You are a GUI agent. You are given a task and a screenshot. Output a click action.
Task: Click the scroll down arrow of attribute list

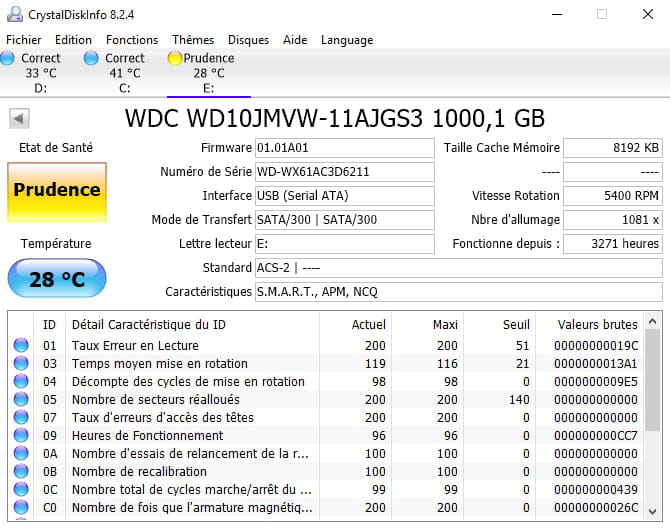coord(652,511)
